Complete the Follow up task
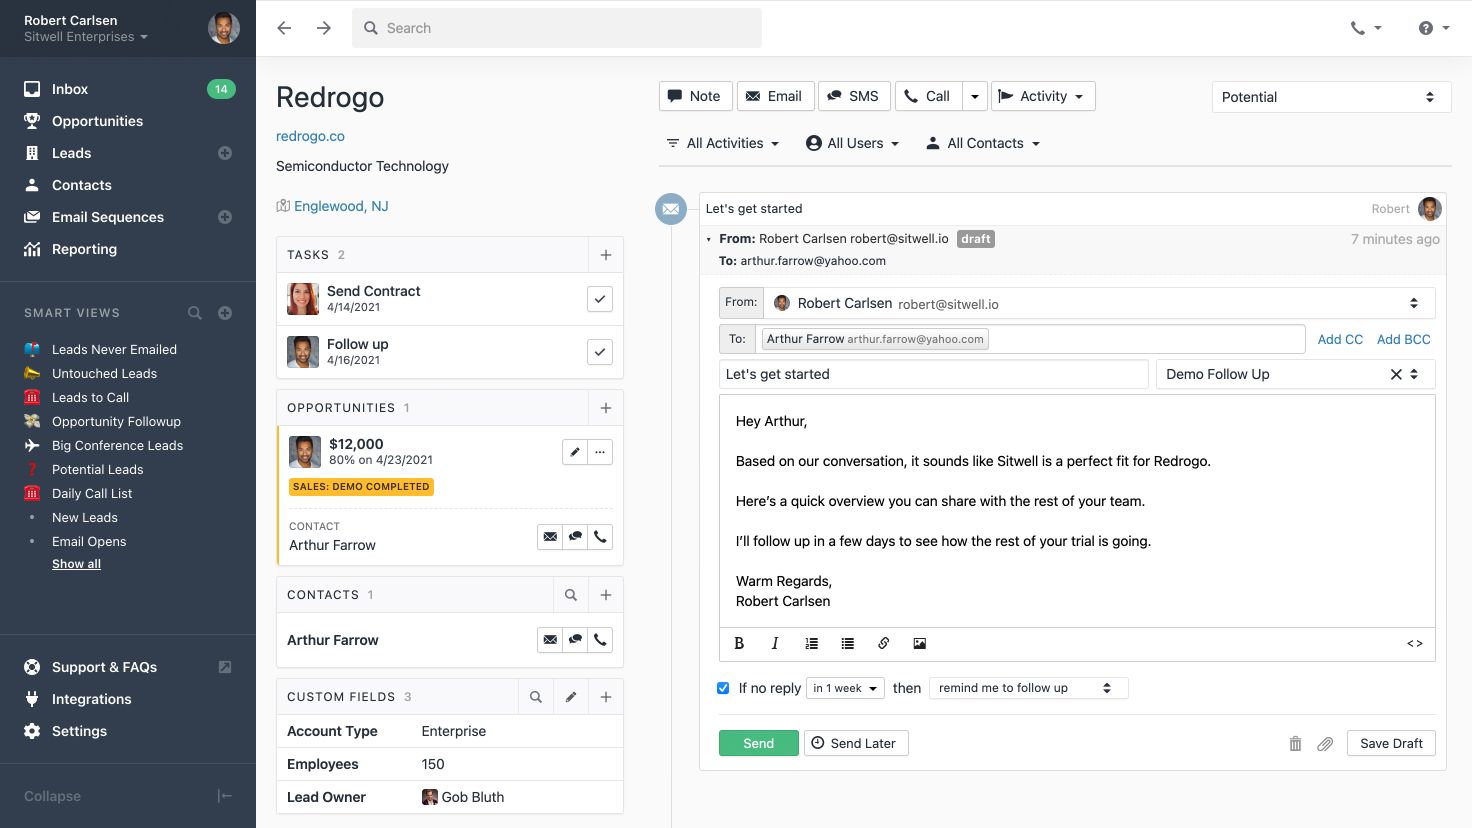Screen dimensions: 1472x828 pyautogui.click(x=599, y=351)
